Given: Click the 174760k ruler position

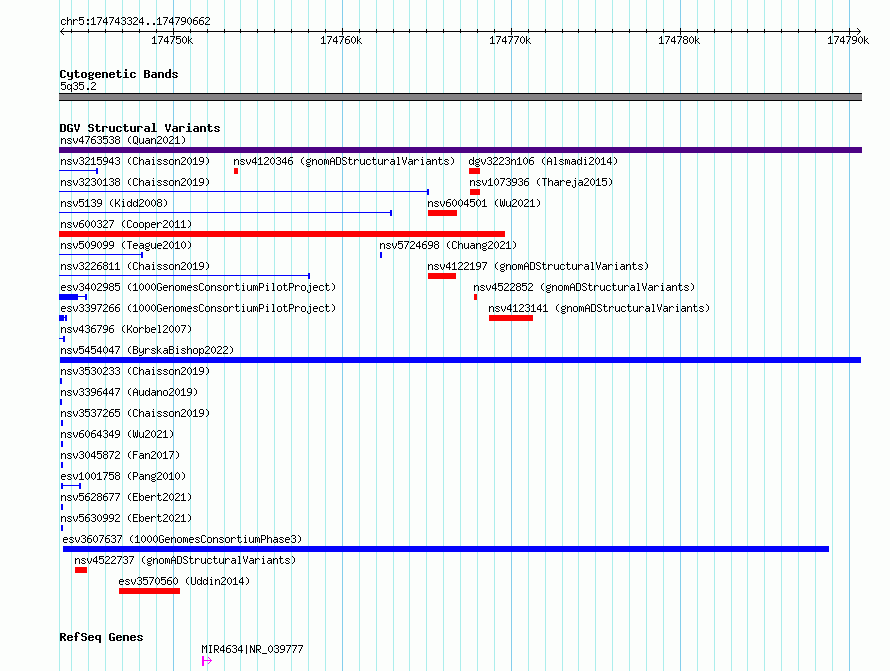Looking at the screenshot, I should click(x=341, y=40).
